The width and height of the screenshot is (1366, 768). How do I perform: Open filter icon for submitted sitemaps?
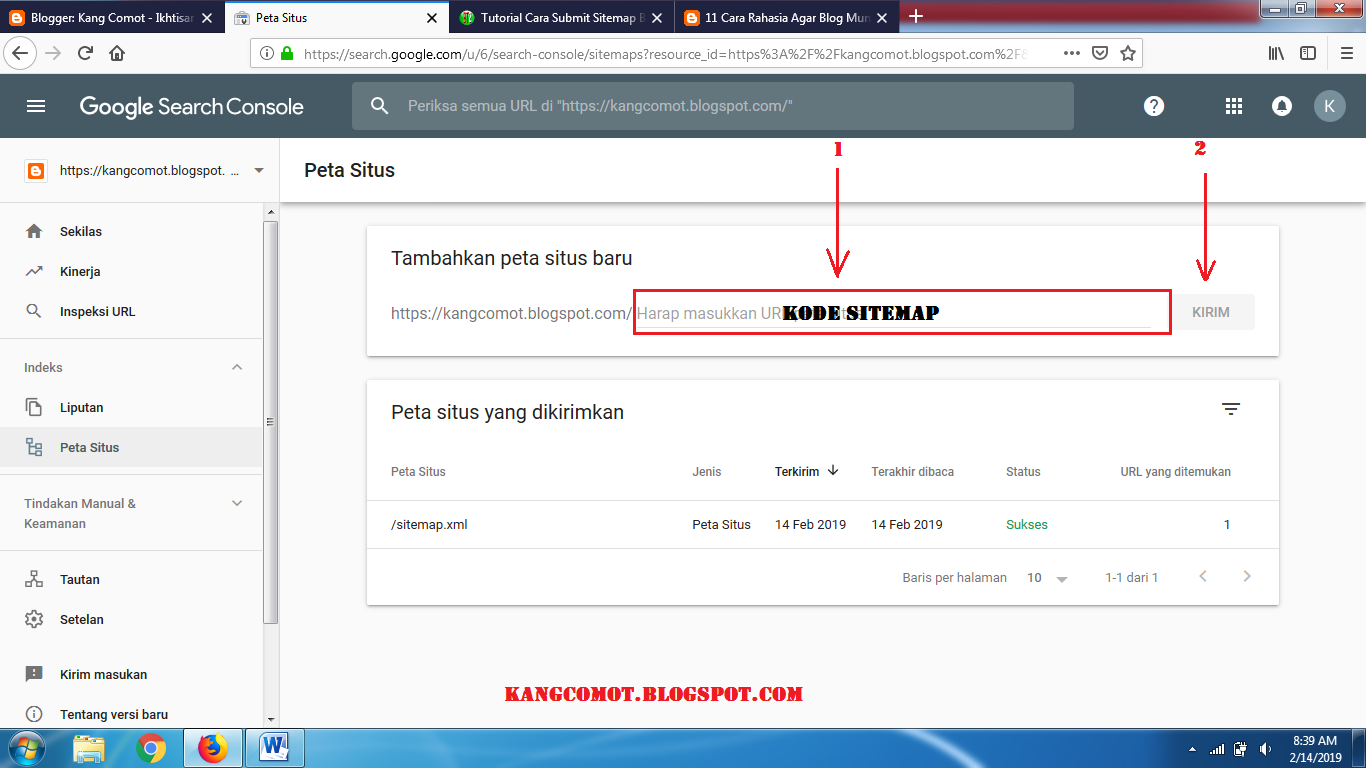pos(1231,409)
